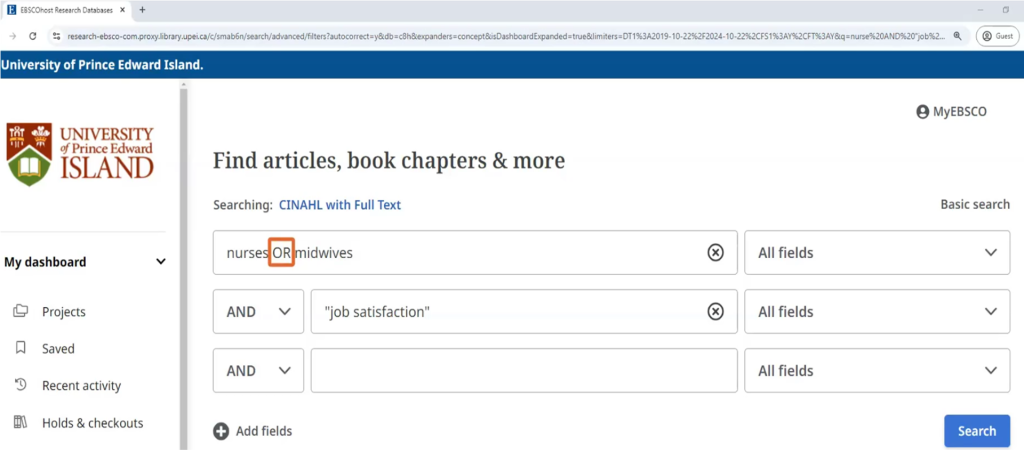Click the Add fields plus icon
The height and width of the screenshot is (452, 1024).
(221, 431)
